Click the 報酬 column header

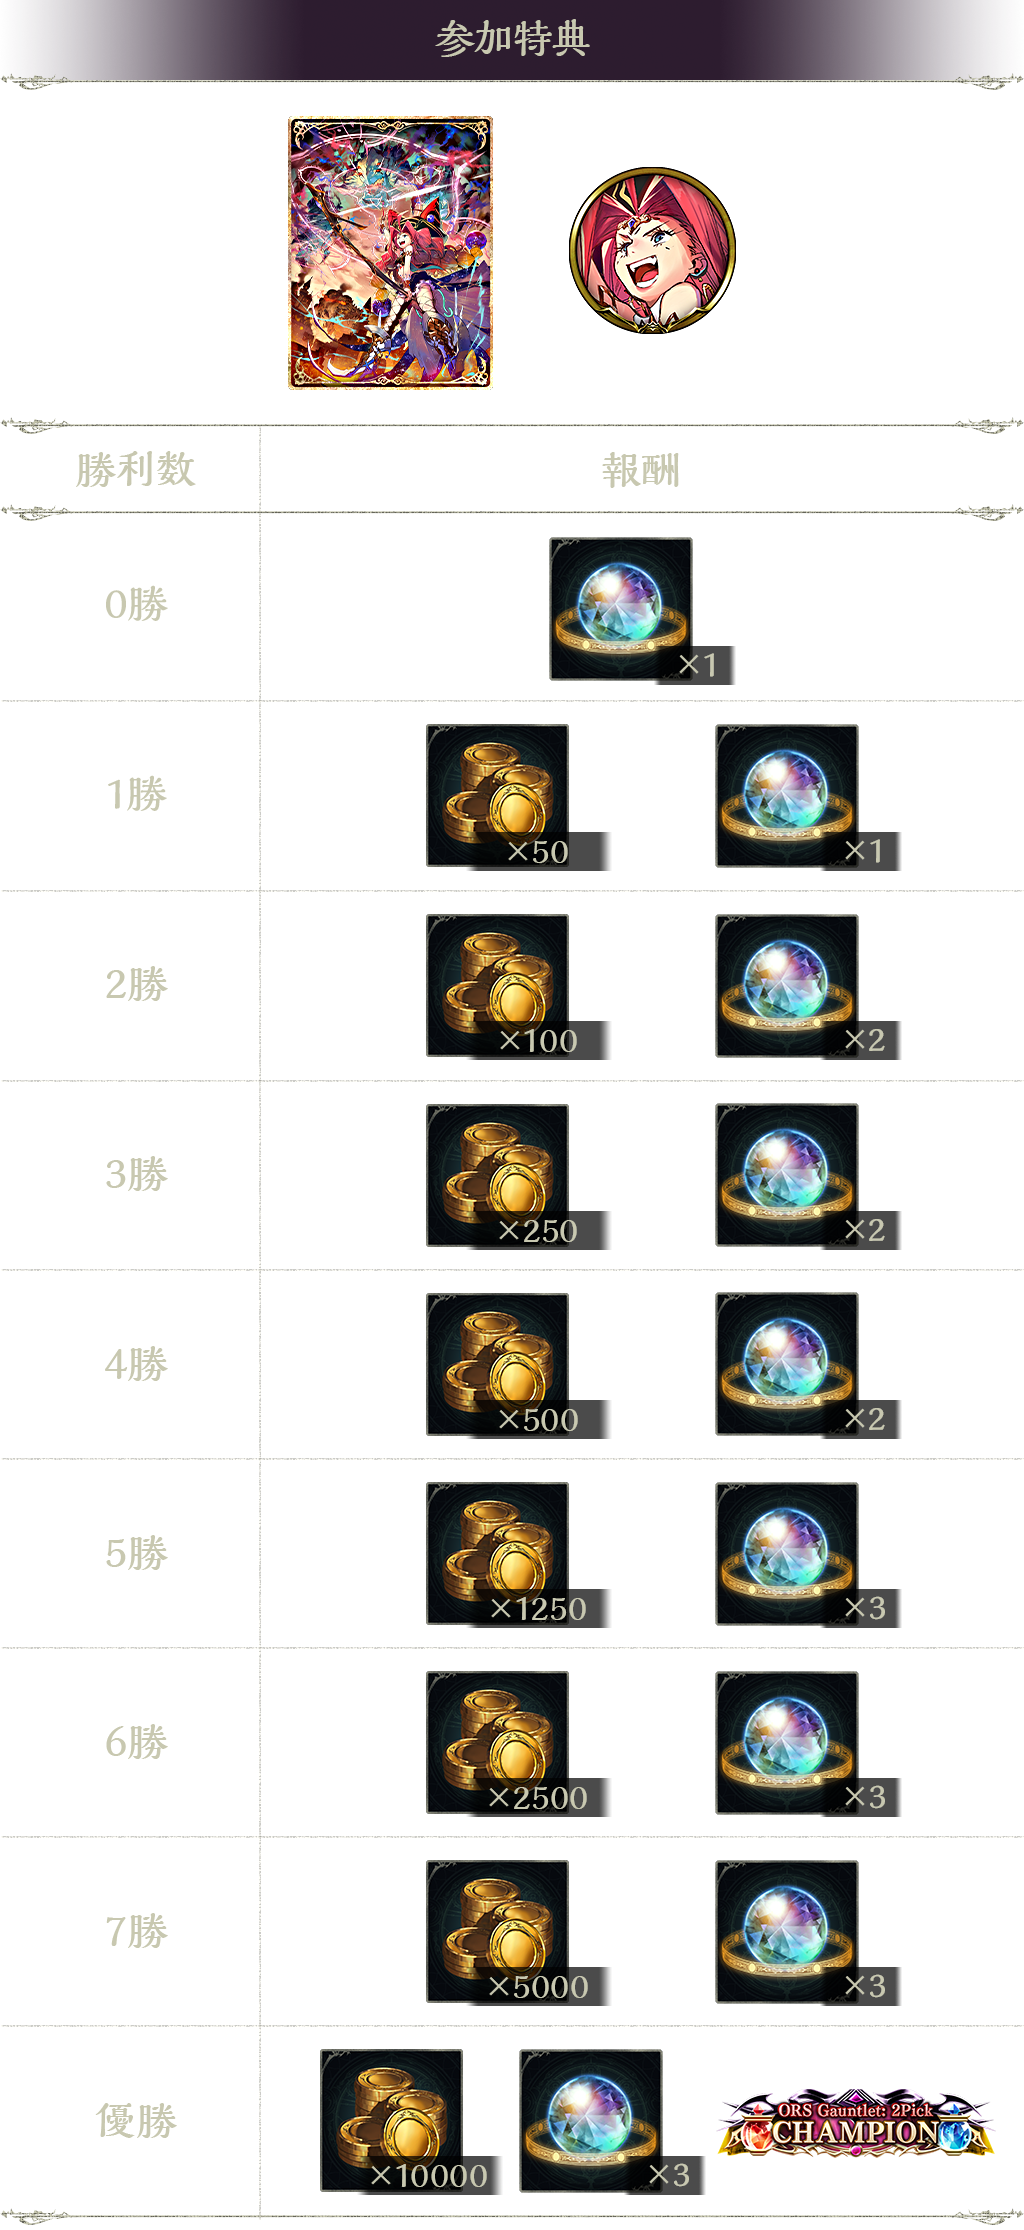click(641, 470)
